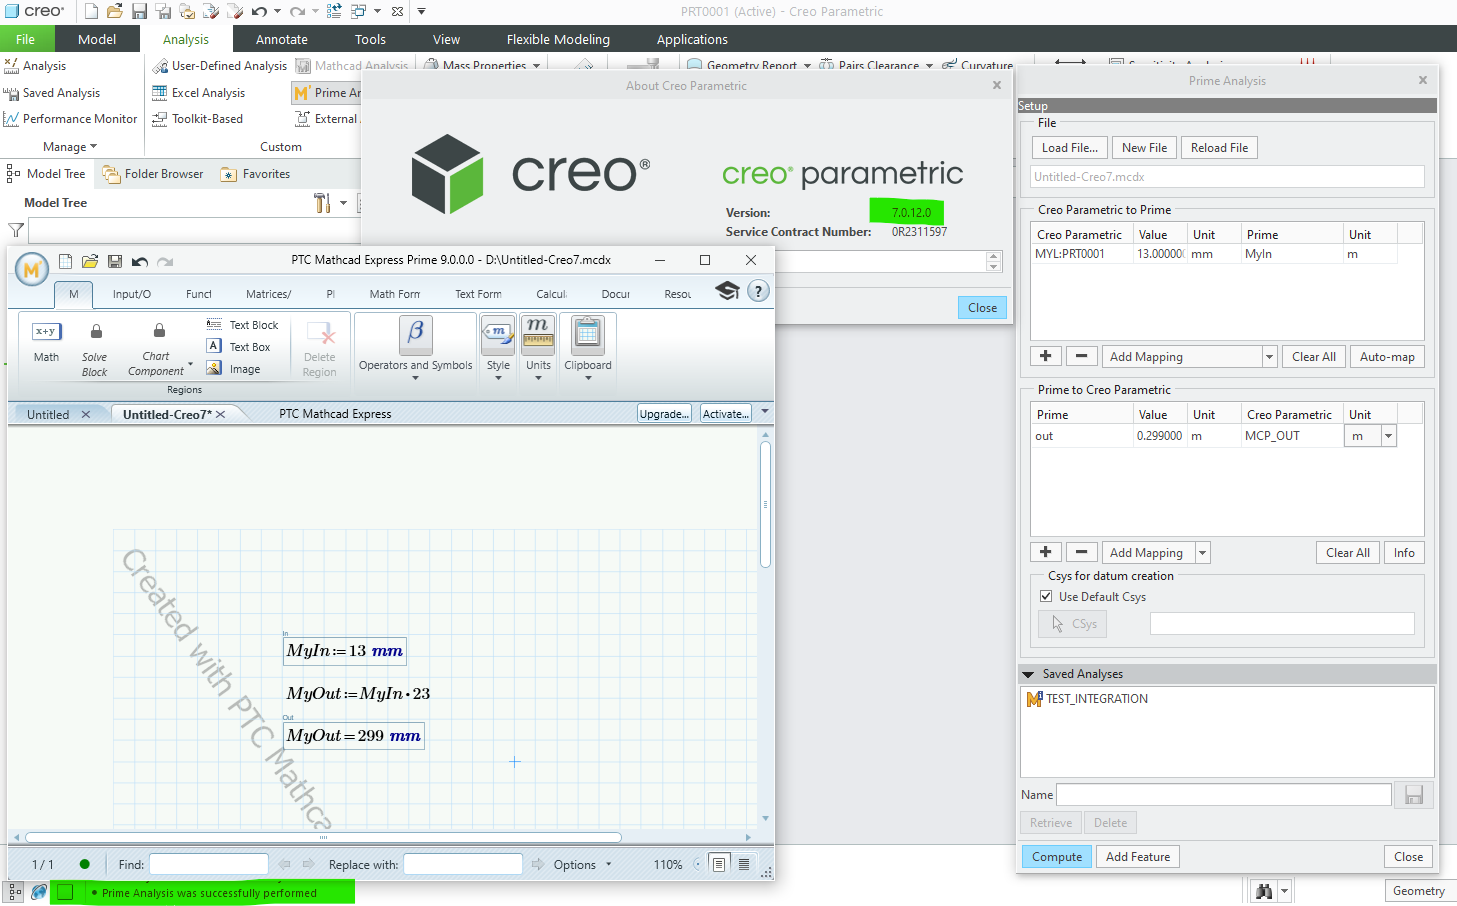Screen dimensions: 1457x906
Task: Insert a Text Block in Mathcad
Action: click(242, 325)
